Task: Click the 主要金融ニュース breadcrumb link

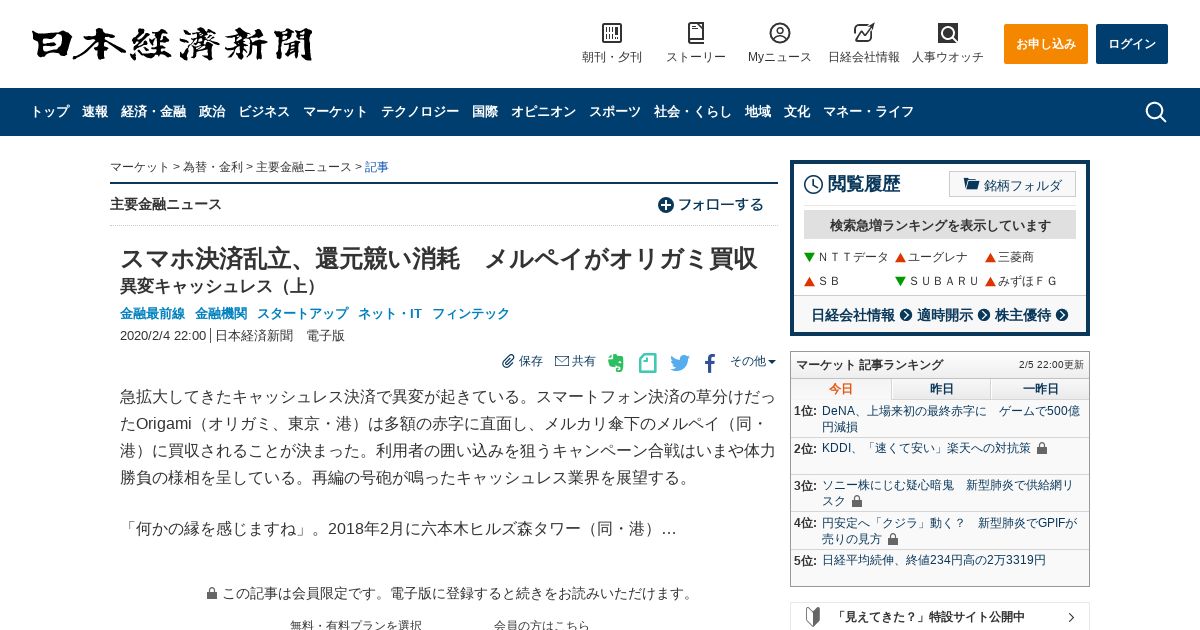Action: (x=304, y=167)
